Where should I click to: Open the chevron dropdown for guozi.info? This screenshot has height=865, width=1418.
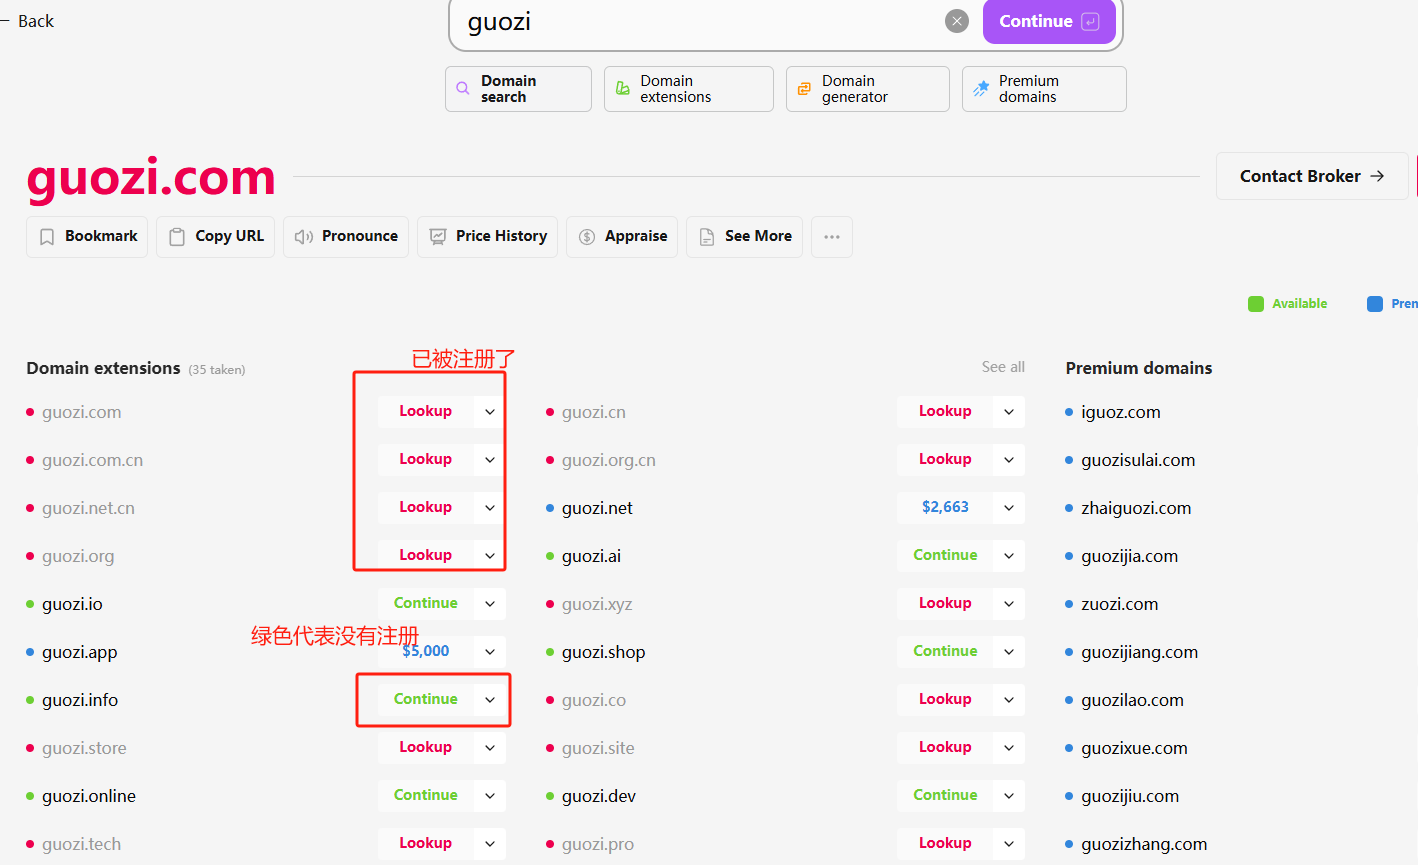490,700
